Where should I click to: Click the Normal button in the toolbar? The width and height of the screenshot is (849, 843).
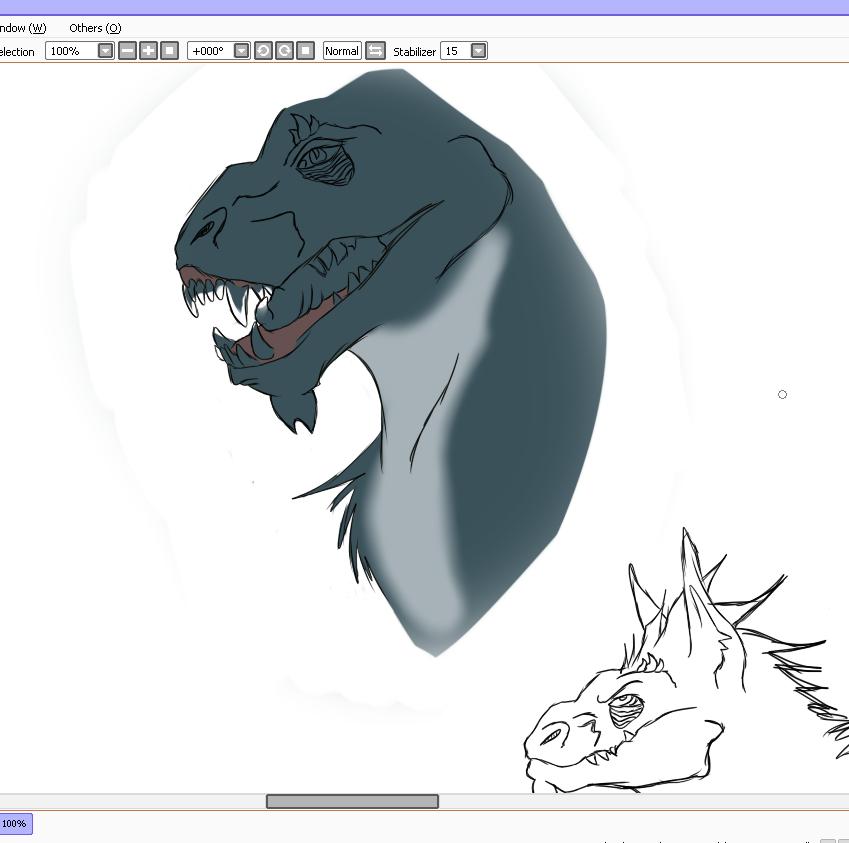[342, 51]
